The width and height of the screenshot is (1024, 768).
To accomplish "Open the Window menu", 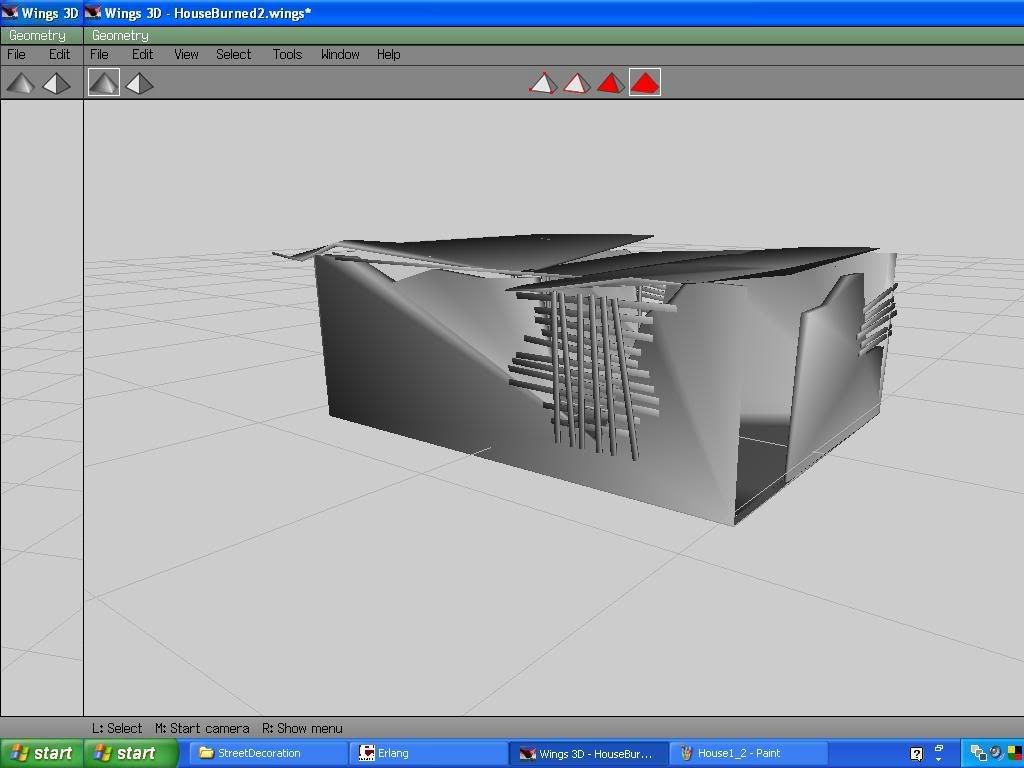I will point(340,54).
